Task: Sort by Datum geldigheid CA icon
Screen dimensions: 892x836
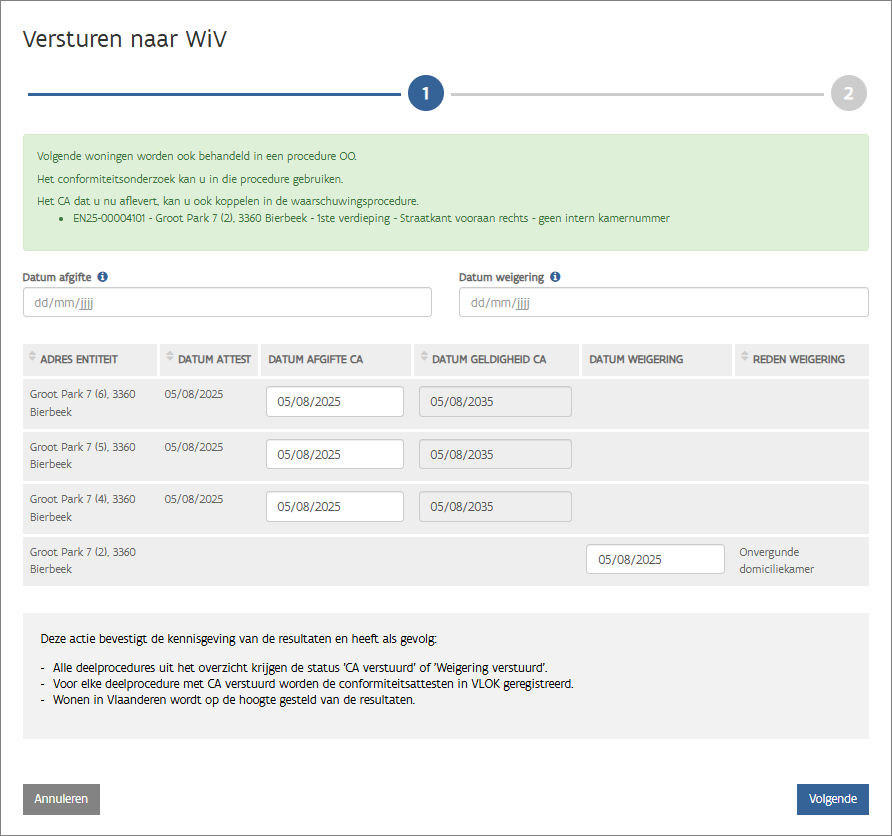Action: 423,358
